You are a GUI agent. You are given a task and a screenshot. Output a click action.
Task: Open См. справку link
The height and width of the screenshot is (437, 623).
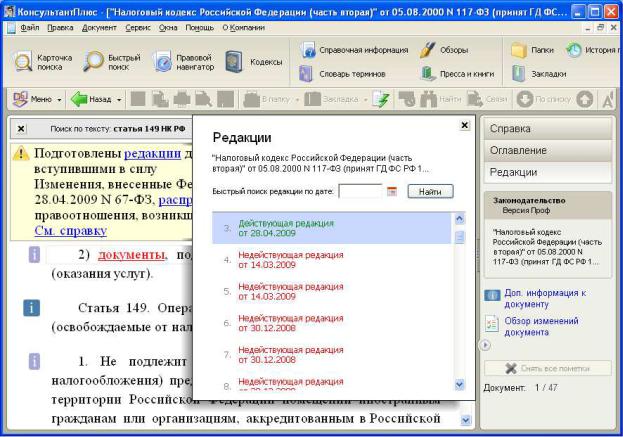click(x=71, y=230)
